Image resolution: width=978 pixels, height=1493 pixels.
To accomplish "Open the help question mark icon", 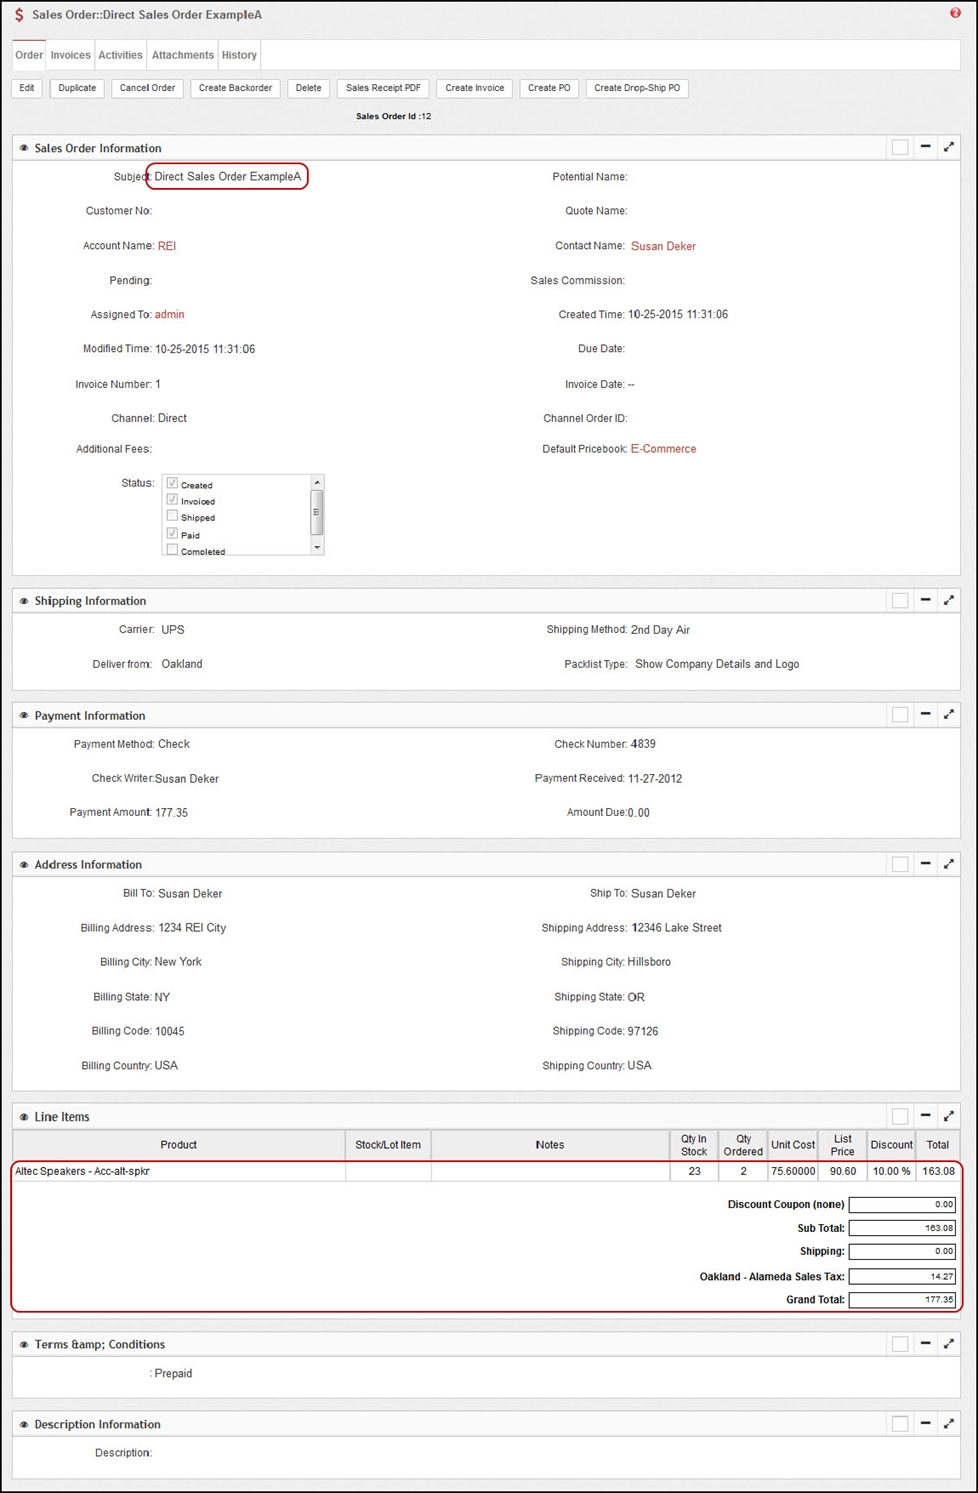I will pos(955,13).
